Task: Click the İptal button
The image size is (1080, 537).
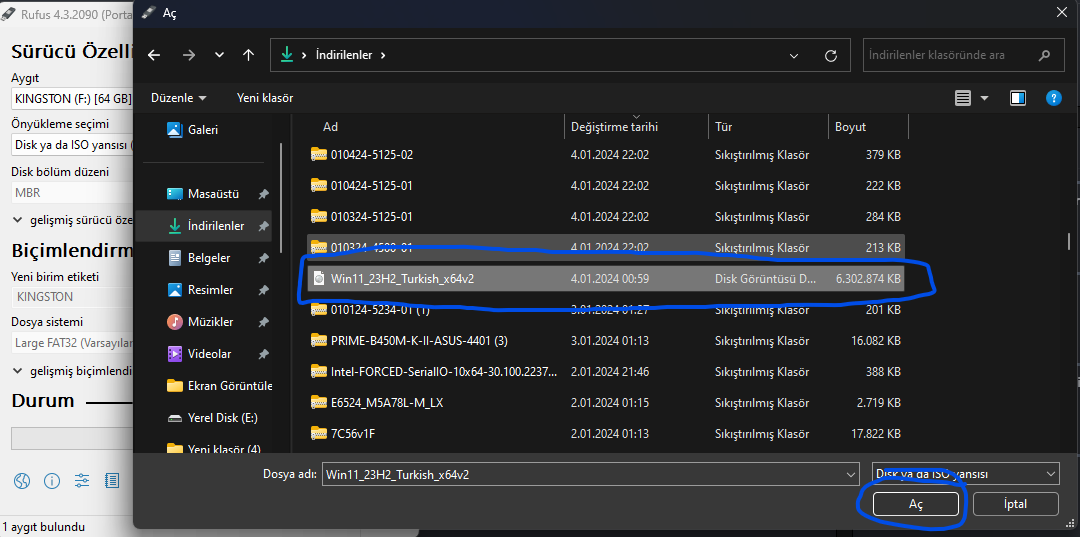Action: pyautogui.click(x=1016, y=504)
